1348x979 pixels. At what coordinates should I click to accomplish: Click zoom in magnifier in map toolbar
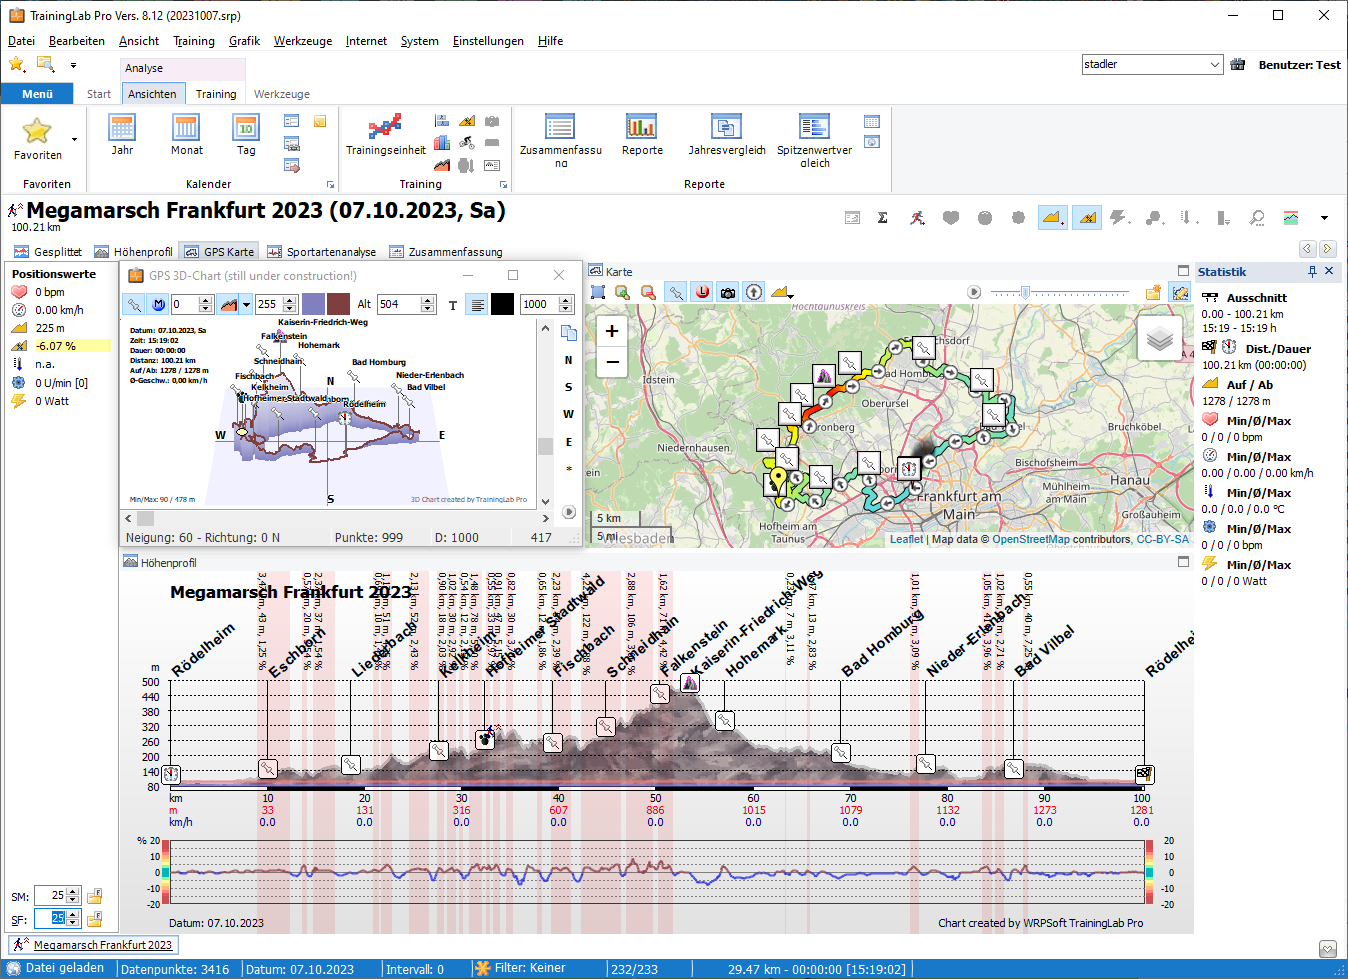click(x=623, y=292)
